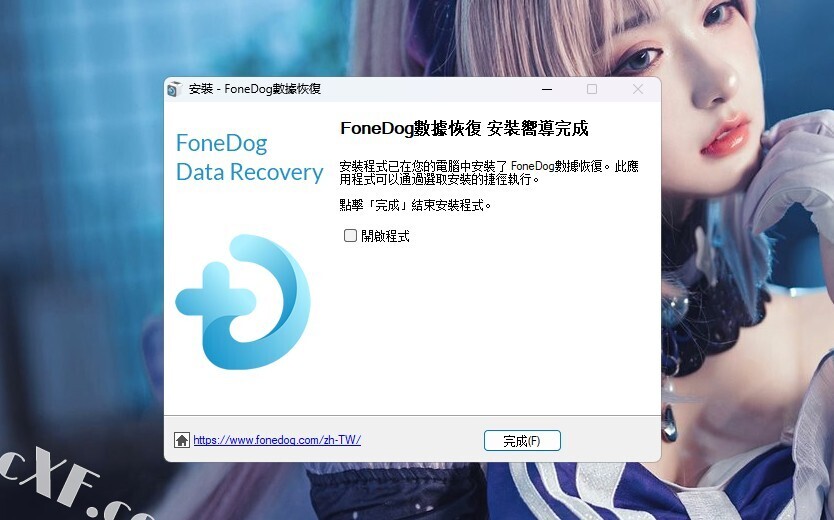The width and height of the screenshot is (834, 520).
Task: Click the FoneDog word in the side banner
Action: (x=222, y=144)
